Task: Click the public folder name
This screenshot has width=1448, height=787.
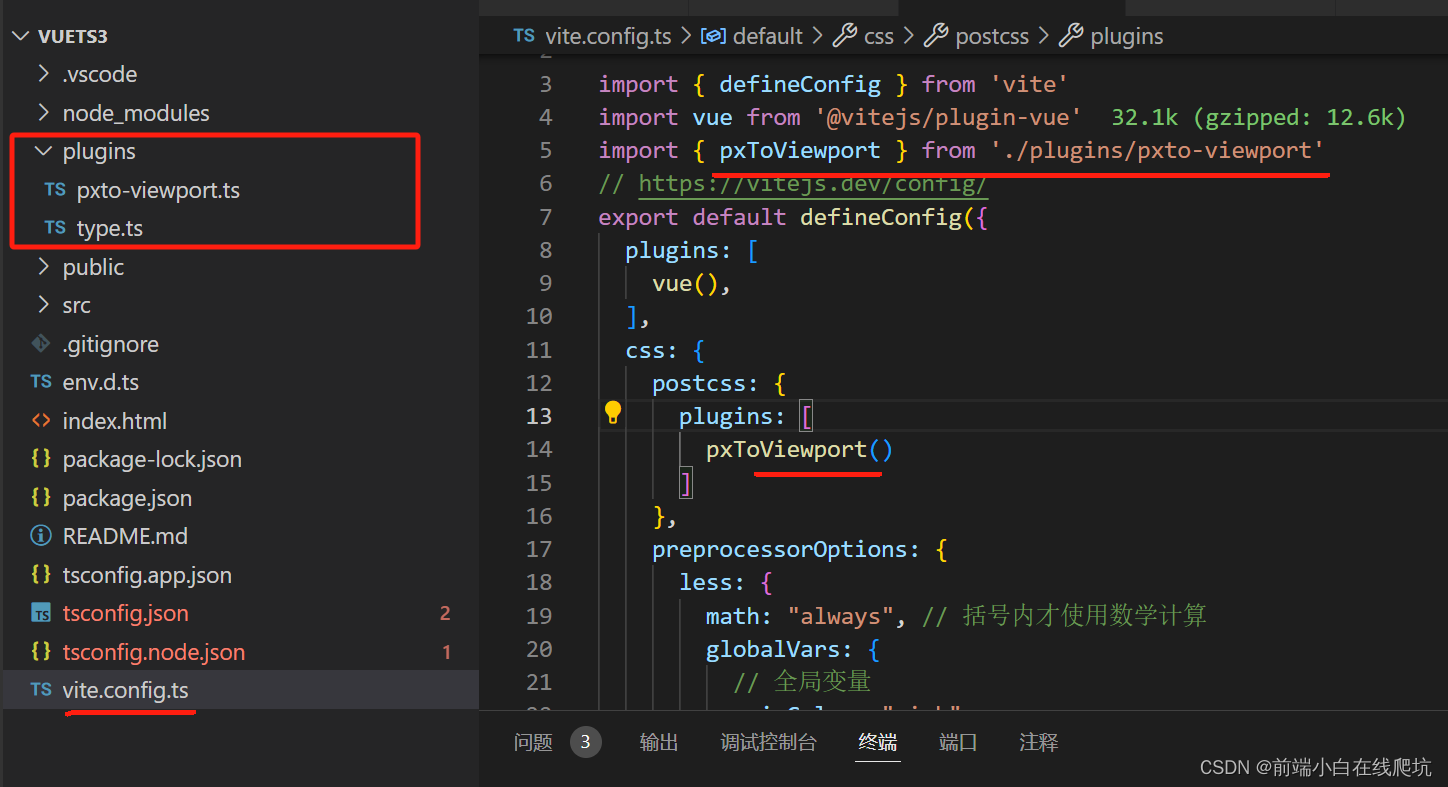Action: [x=93, y=267]
